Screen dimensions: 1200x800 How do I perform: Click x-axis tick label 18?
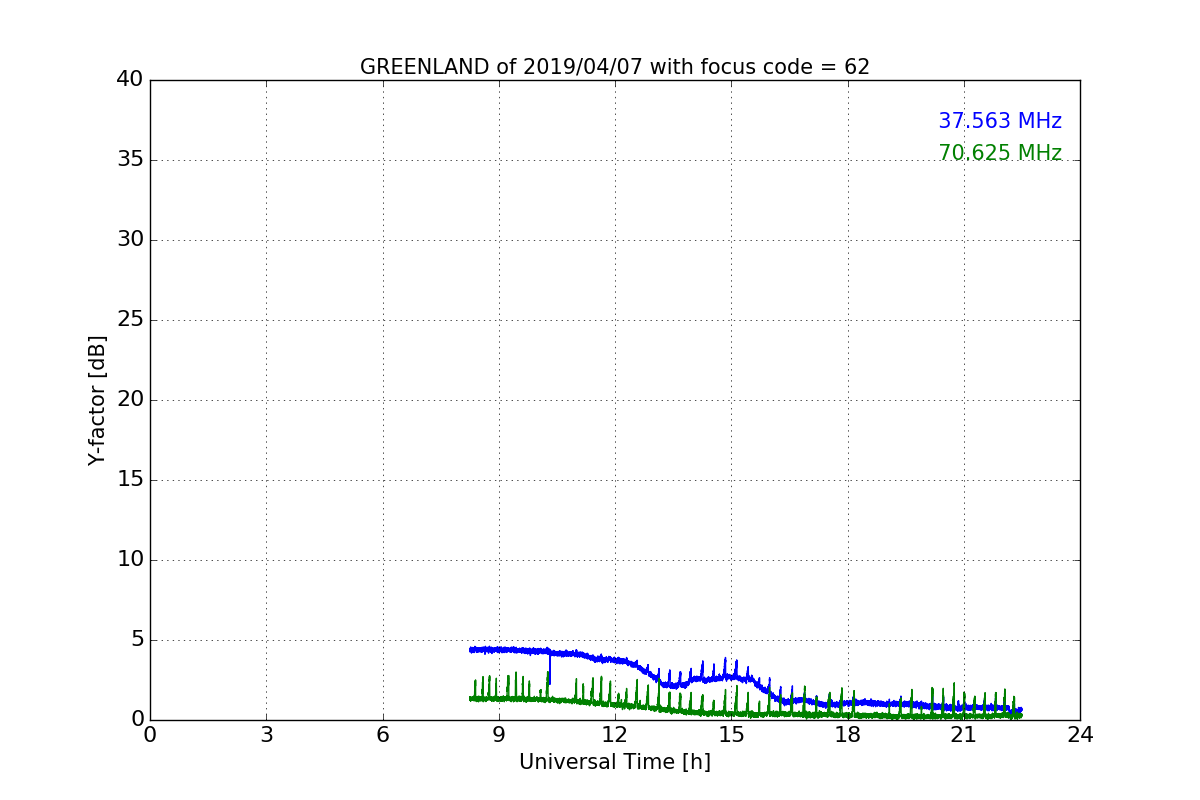[x=848, y=735]
